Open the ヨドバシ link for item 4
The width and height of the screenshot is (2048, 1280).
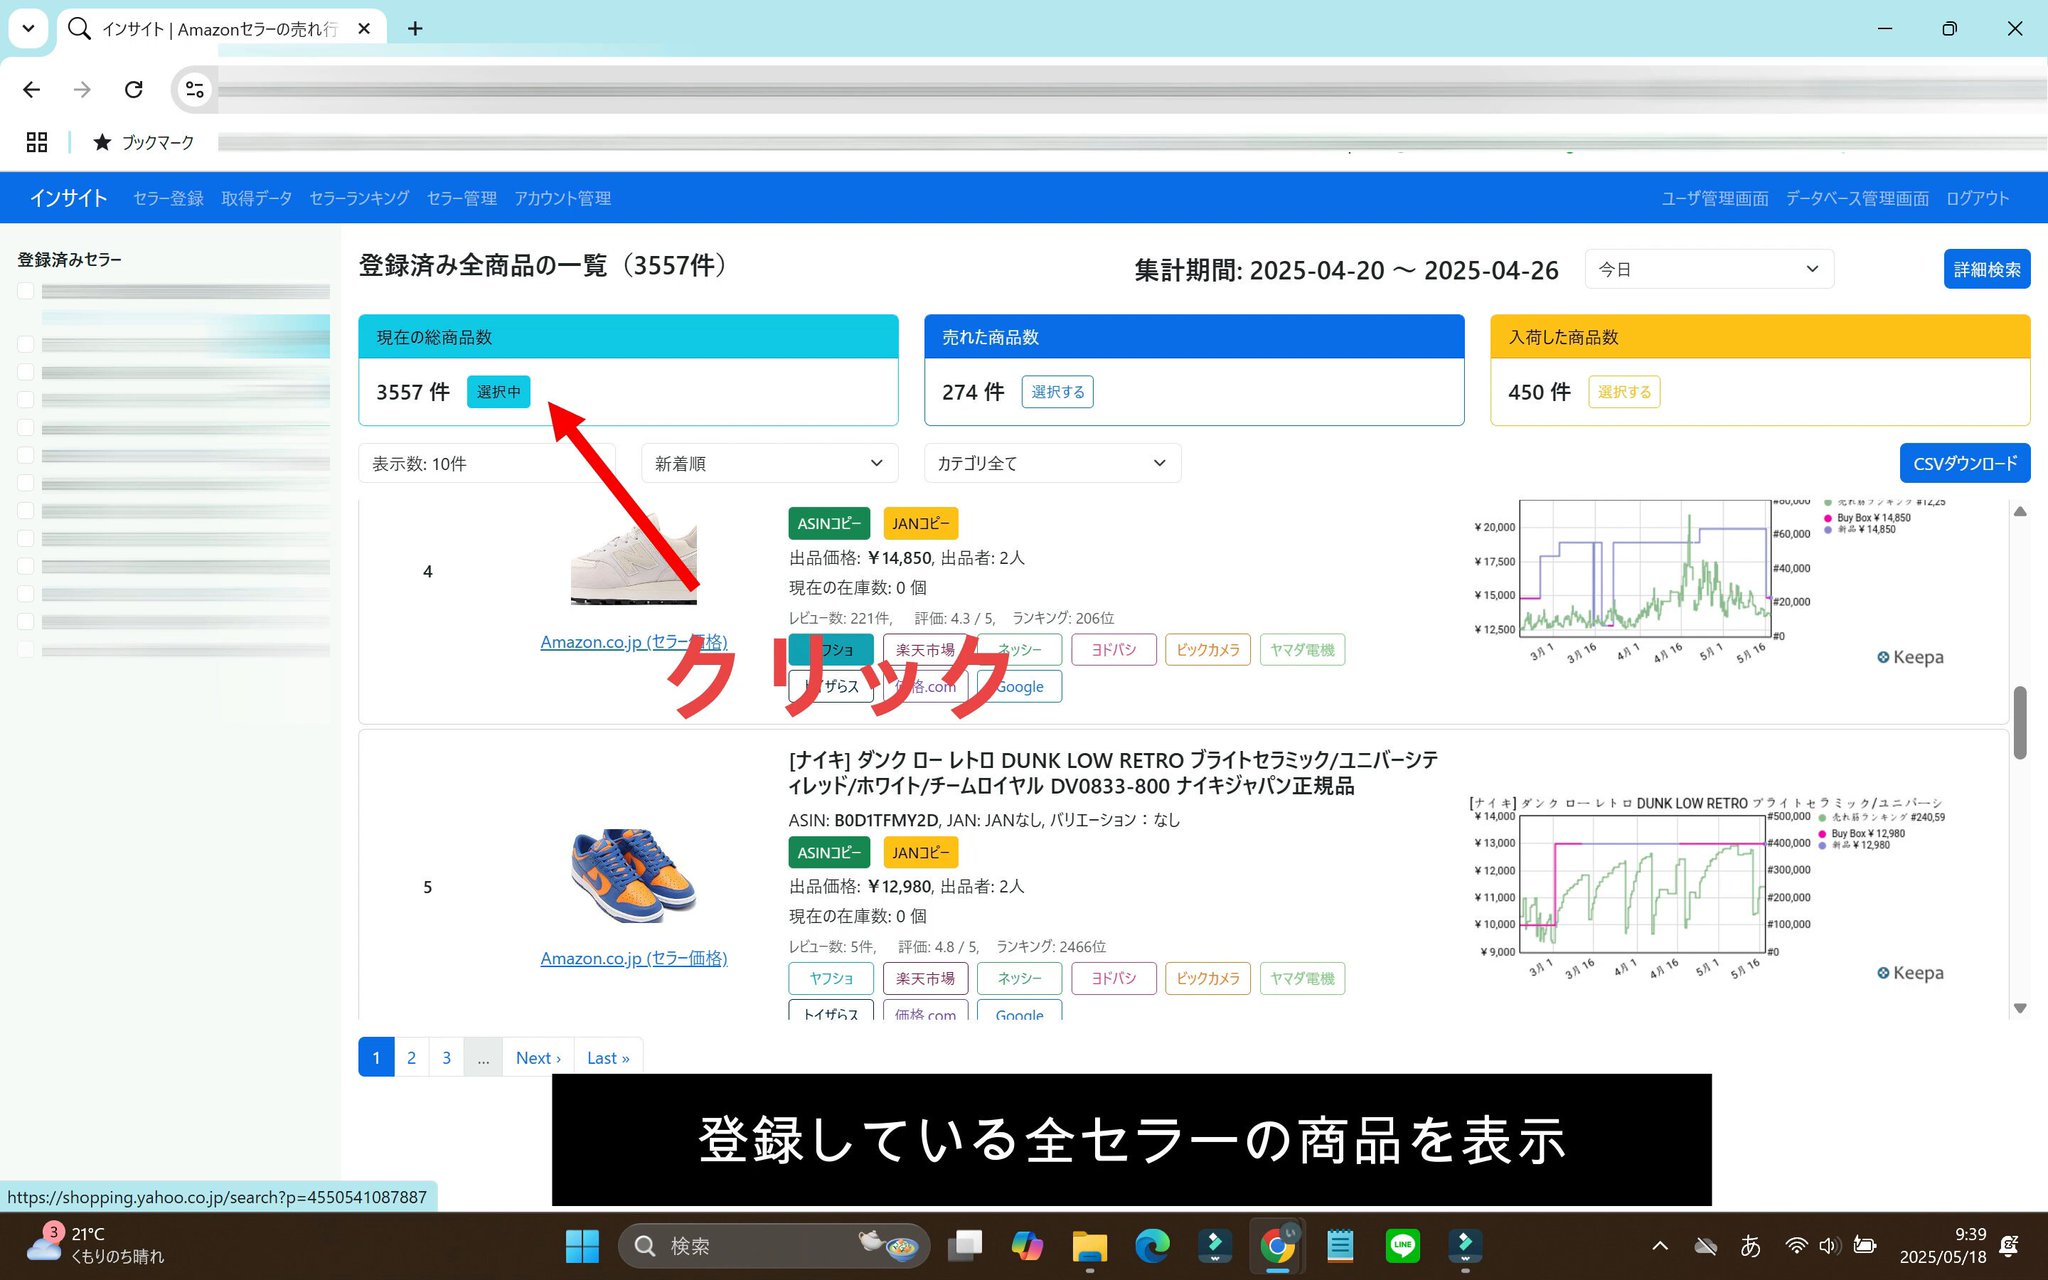(x=1113, y=650)
